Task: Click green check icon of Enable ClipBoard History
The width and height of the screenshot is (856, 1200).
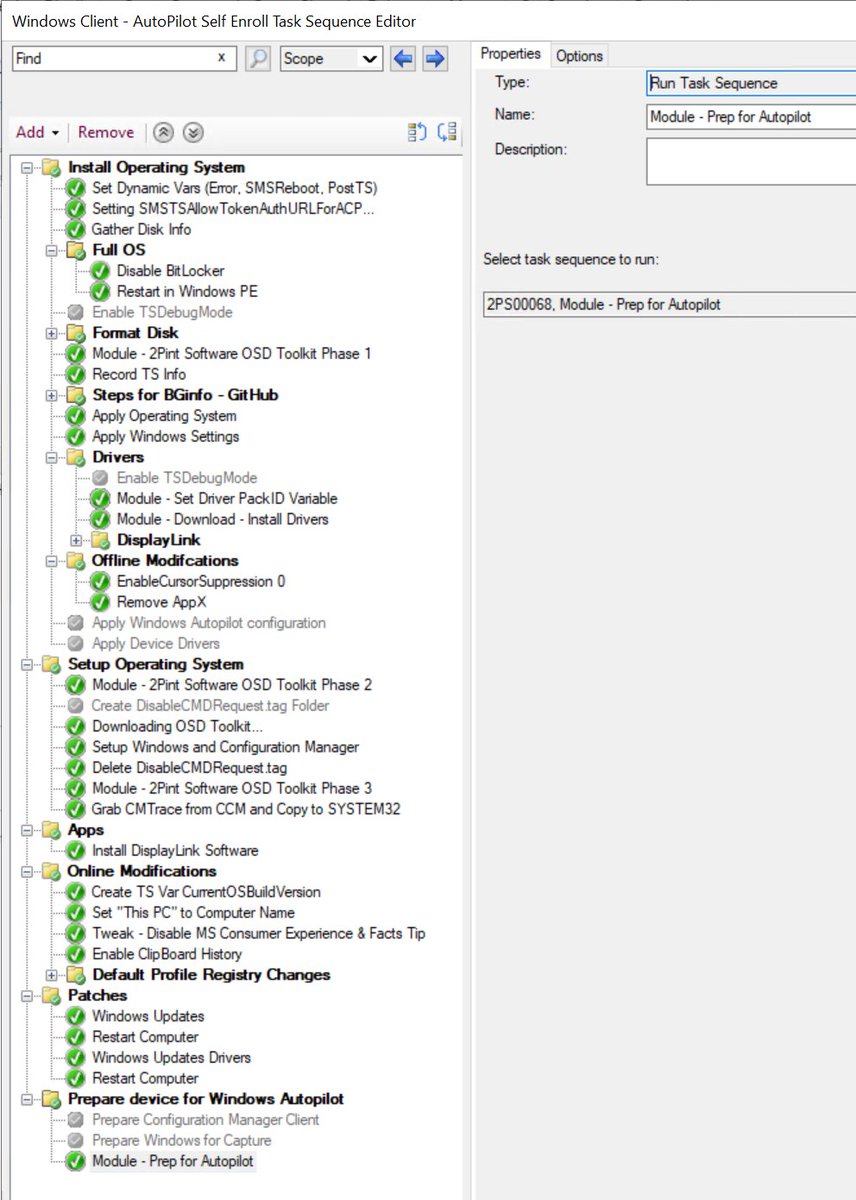Action: [x=75, y=954]
